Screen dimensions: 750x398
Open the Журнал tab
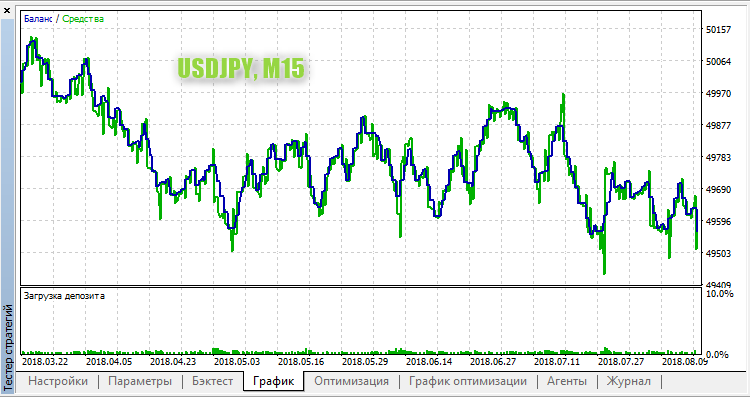click(629, 381)
